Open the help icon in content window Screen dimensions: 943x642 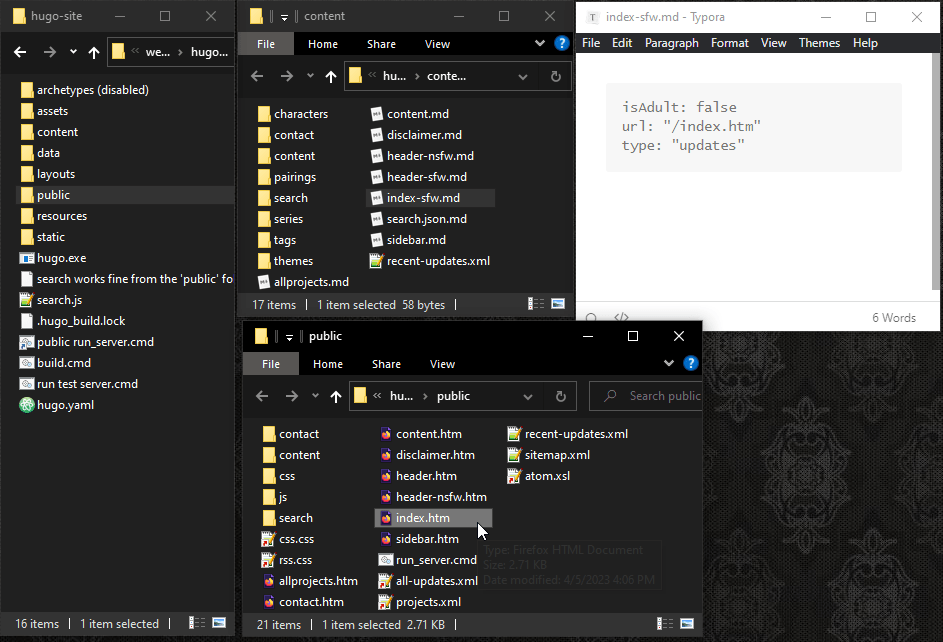(561, 43)
